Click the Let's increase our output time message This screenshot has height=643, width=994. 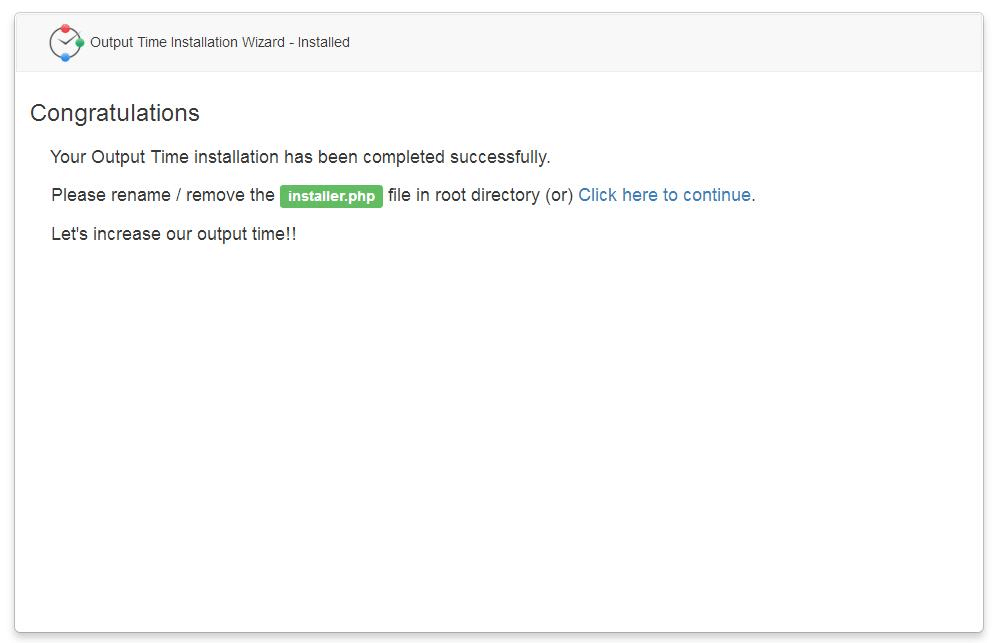tap(174, 234)
